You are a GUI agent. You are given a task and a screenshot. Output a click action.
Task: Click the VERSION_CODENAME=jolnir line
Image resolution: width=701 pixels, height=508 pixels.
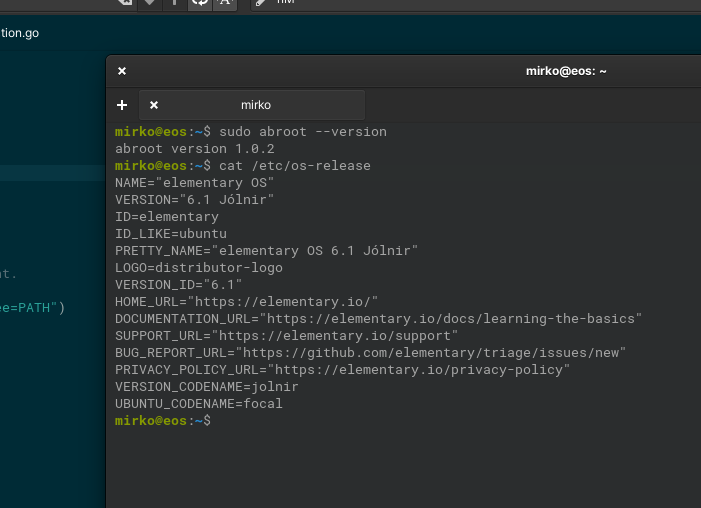(x=207, y=387)
